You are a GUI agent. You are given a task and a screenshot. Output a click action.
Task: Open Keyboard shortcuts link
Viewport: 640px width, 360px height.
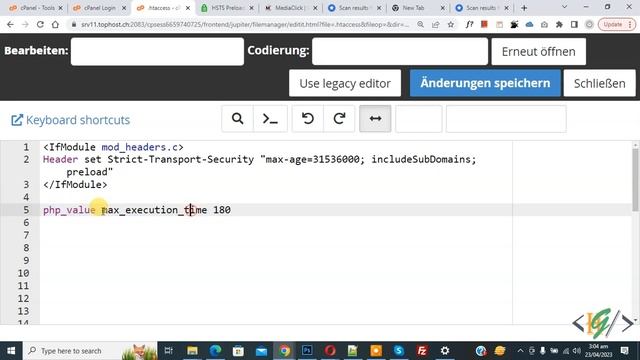(x=70, y=120)
